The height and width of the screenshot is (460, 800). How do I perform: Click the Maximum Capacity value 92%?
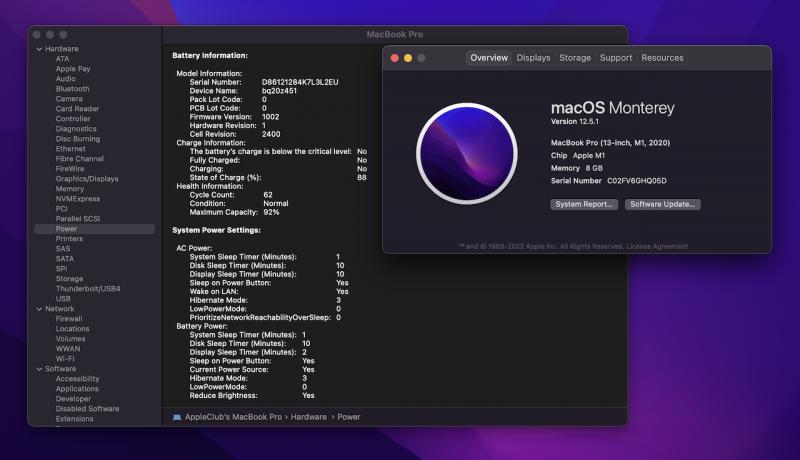point(271,212)
